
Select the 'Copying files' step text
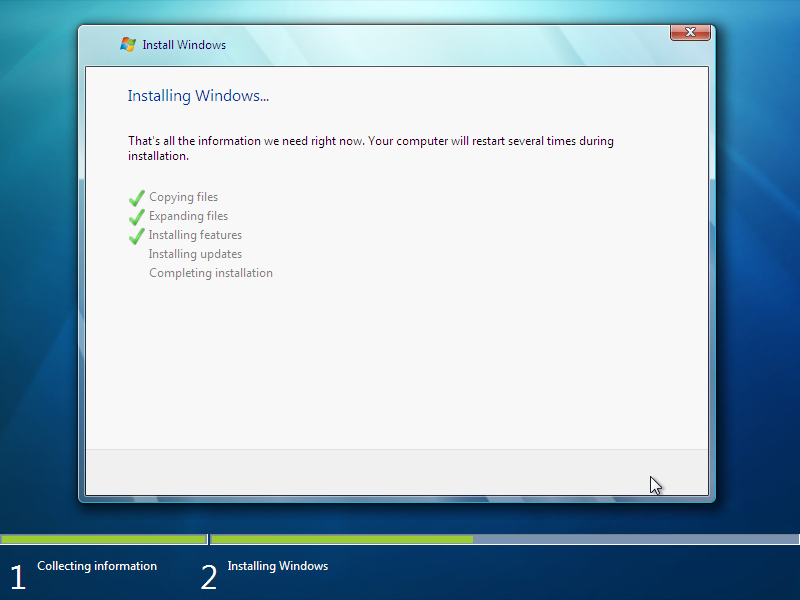pyautogui.click(x=183, y=197)
